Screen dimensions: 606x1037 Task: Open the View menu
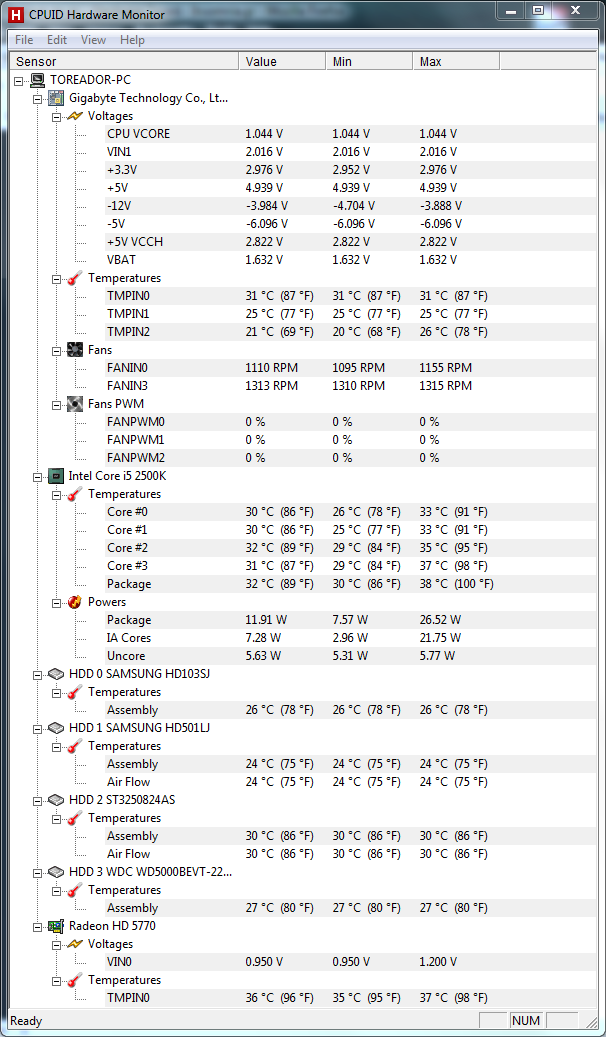[93, 40]
